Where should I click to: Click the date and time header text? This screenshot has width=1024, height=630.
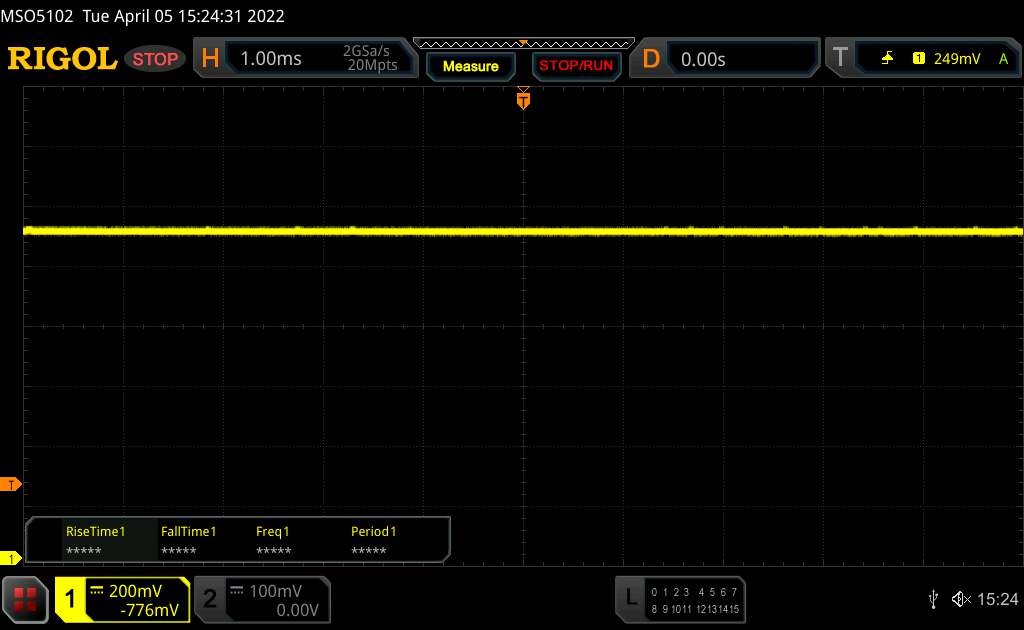(x=184, y=16)
